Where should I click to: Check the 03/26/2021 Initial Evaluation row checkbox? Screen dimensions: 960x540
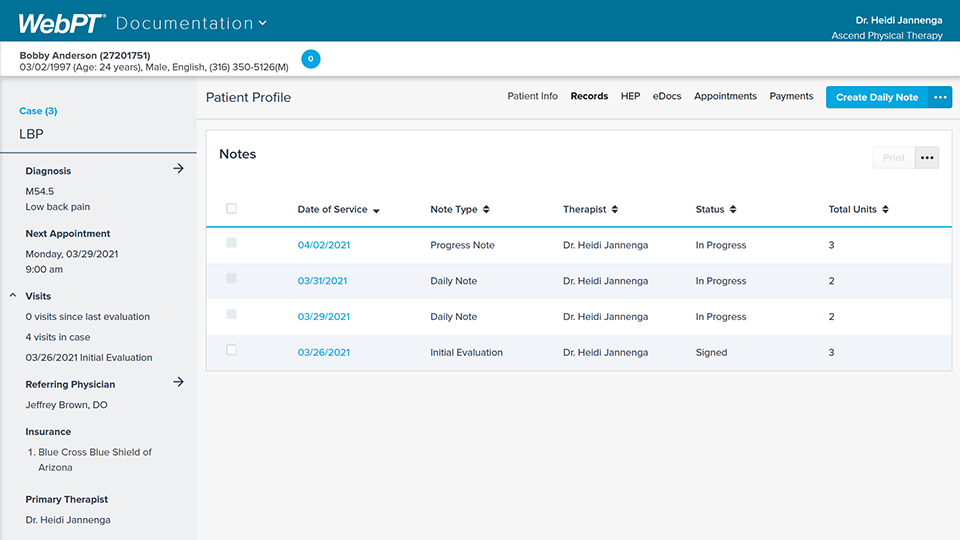click(x=232, y=351)
